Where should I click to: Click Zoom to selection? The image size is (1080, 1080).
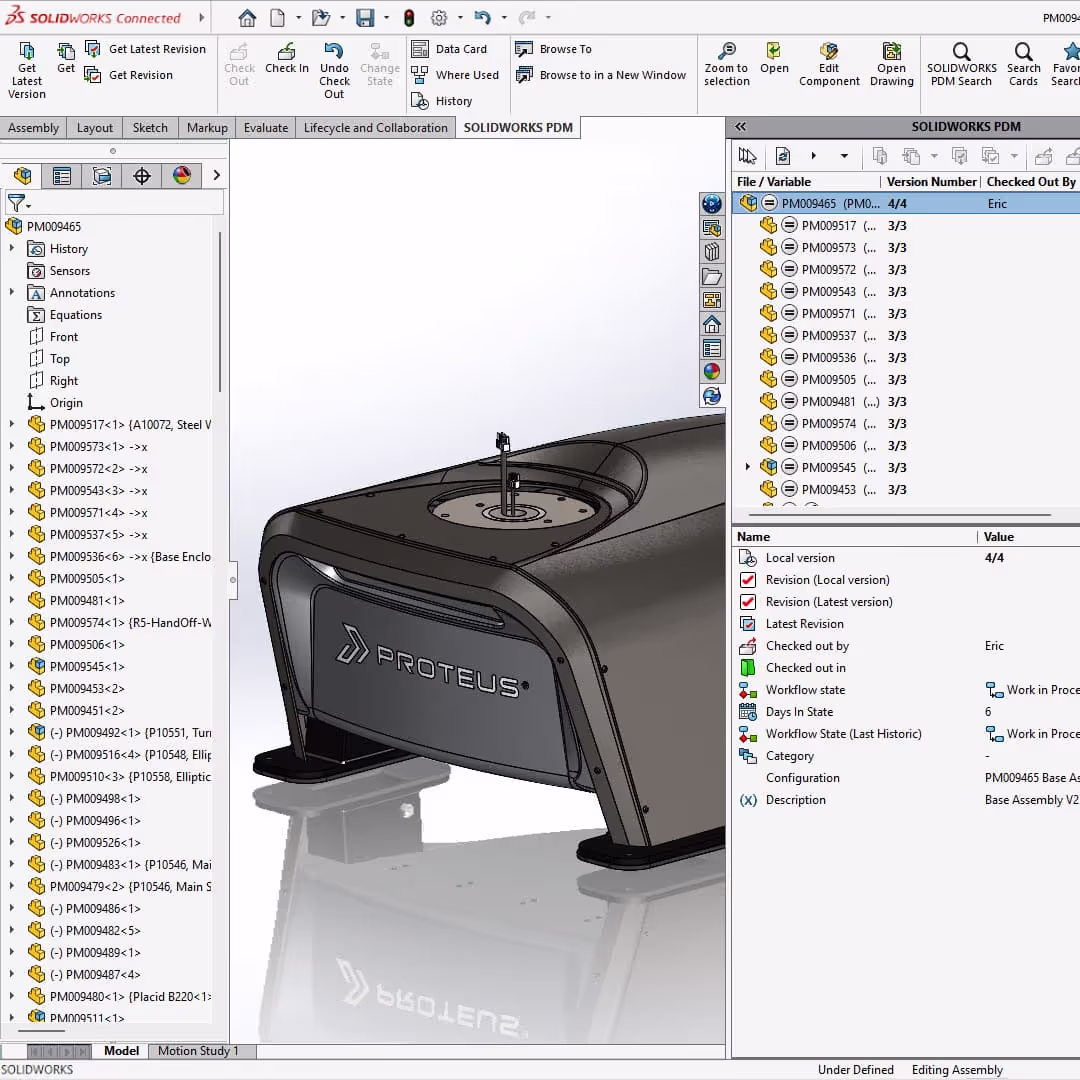pos(727,65)
